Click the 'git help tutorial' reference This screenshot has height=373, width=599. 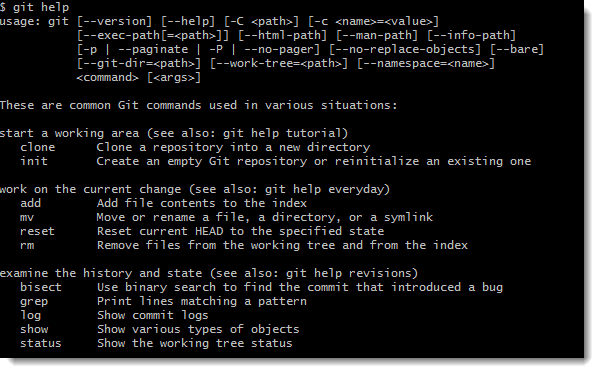[282, 133]
